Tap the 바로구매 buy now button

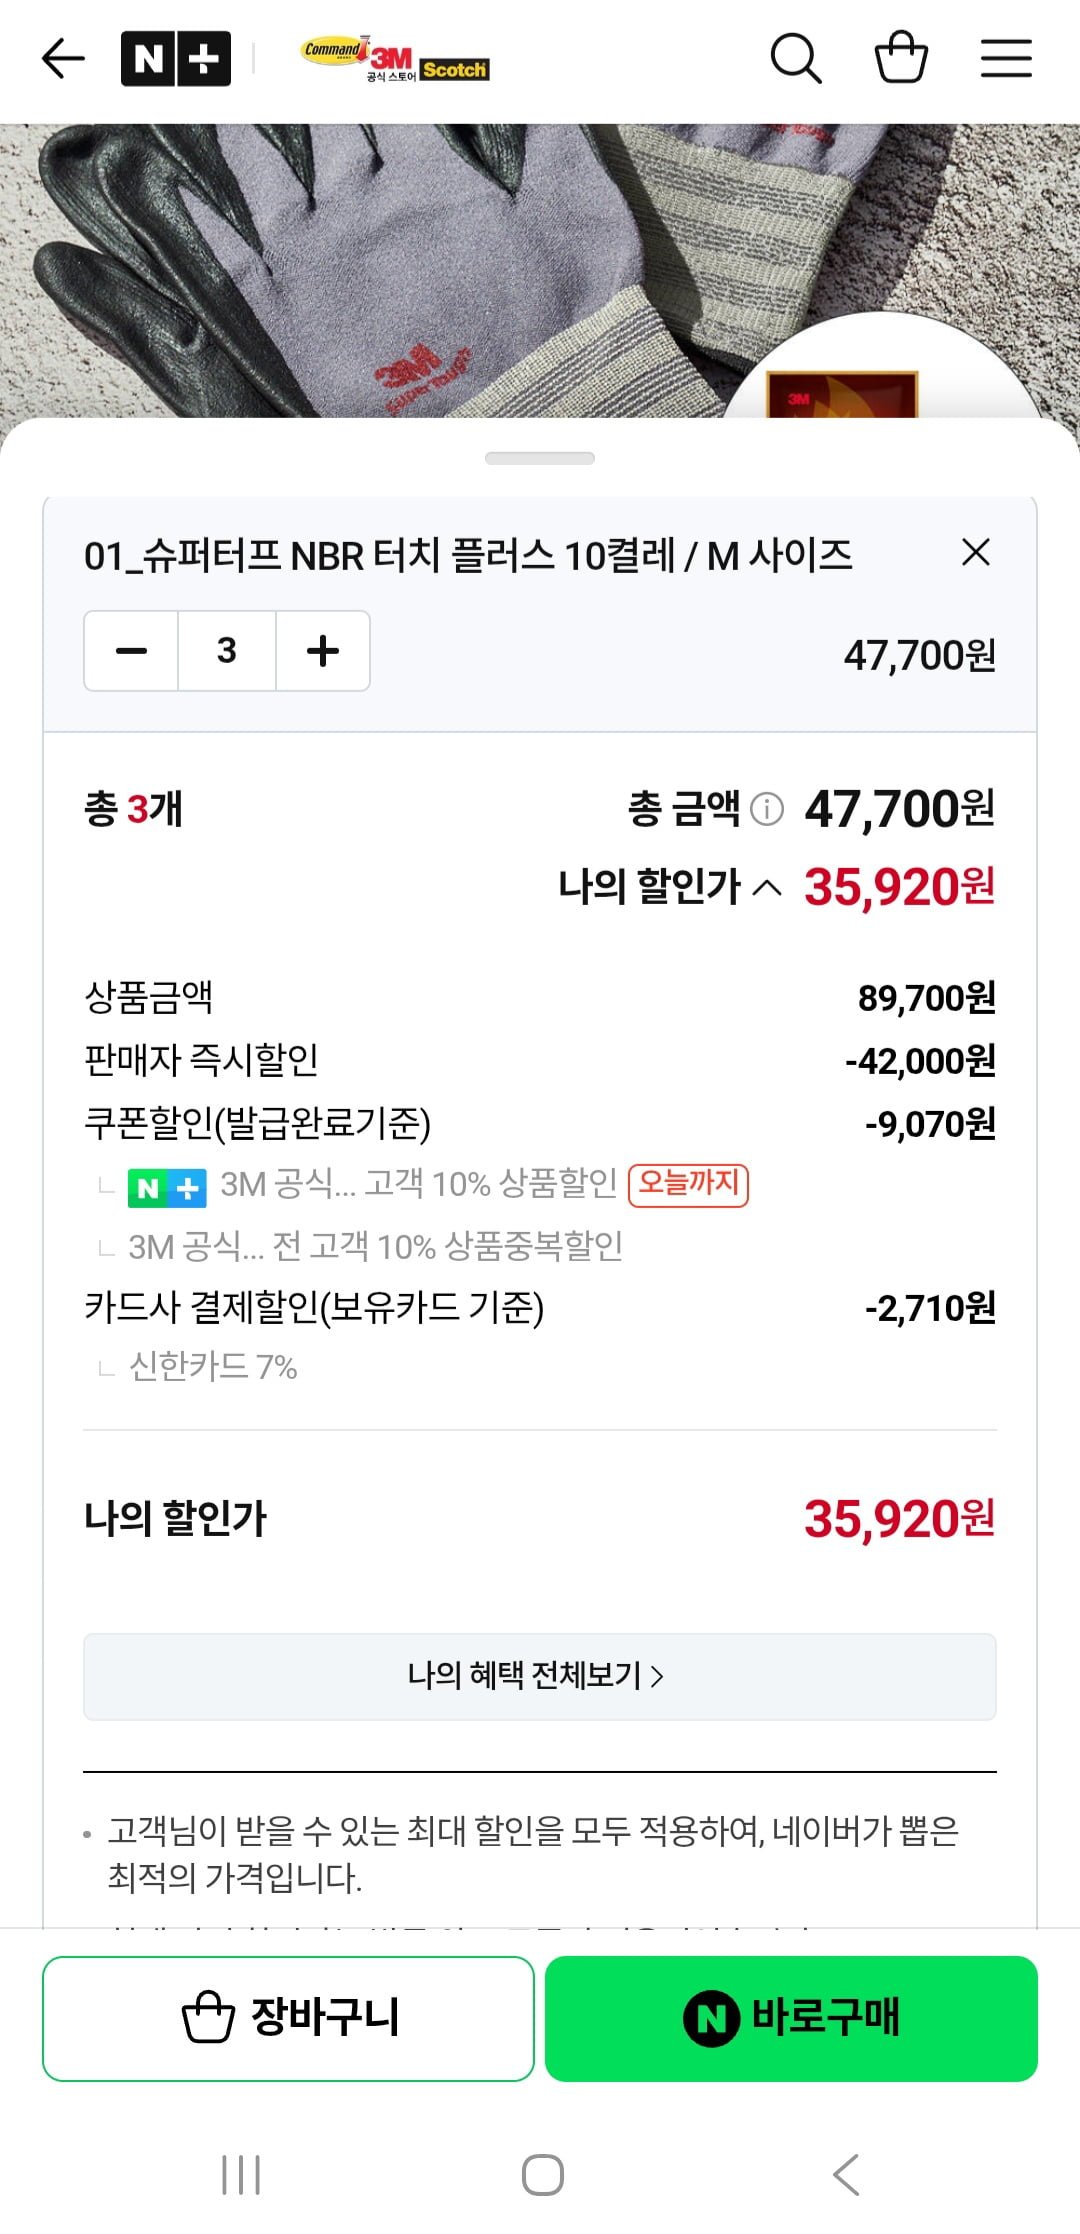[x=791, y=2018]
